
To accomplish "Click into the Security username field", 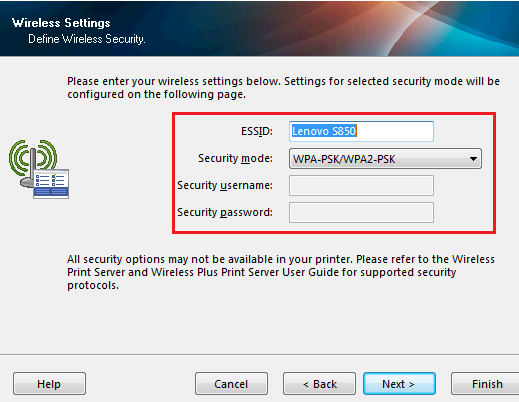I will pos(361,185).
